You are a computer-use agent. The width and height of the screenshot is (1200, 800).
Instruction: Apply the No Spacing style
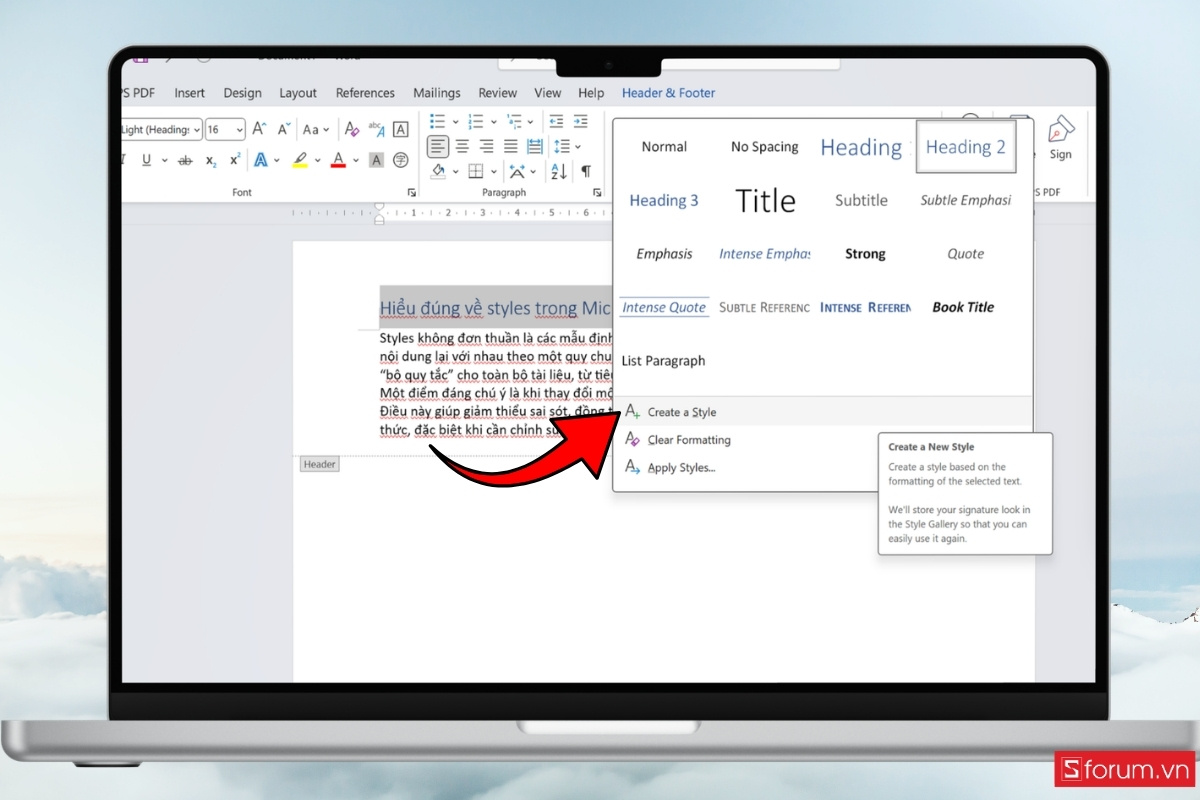(x=765, y=147)
